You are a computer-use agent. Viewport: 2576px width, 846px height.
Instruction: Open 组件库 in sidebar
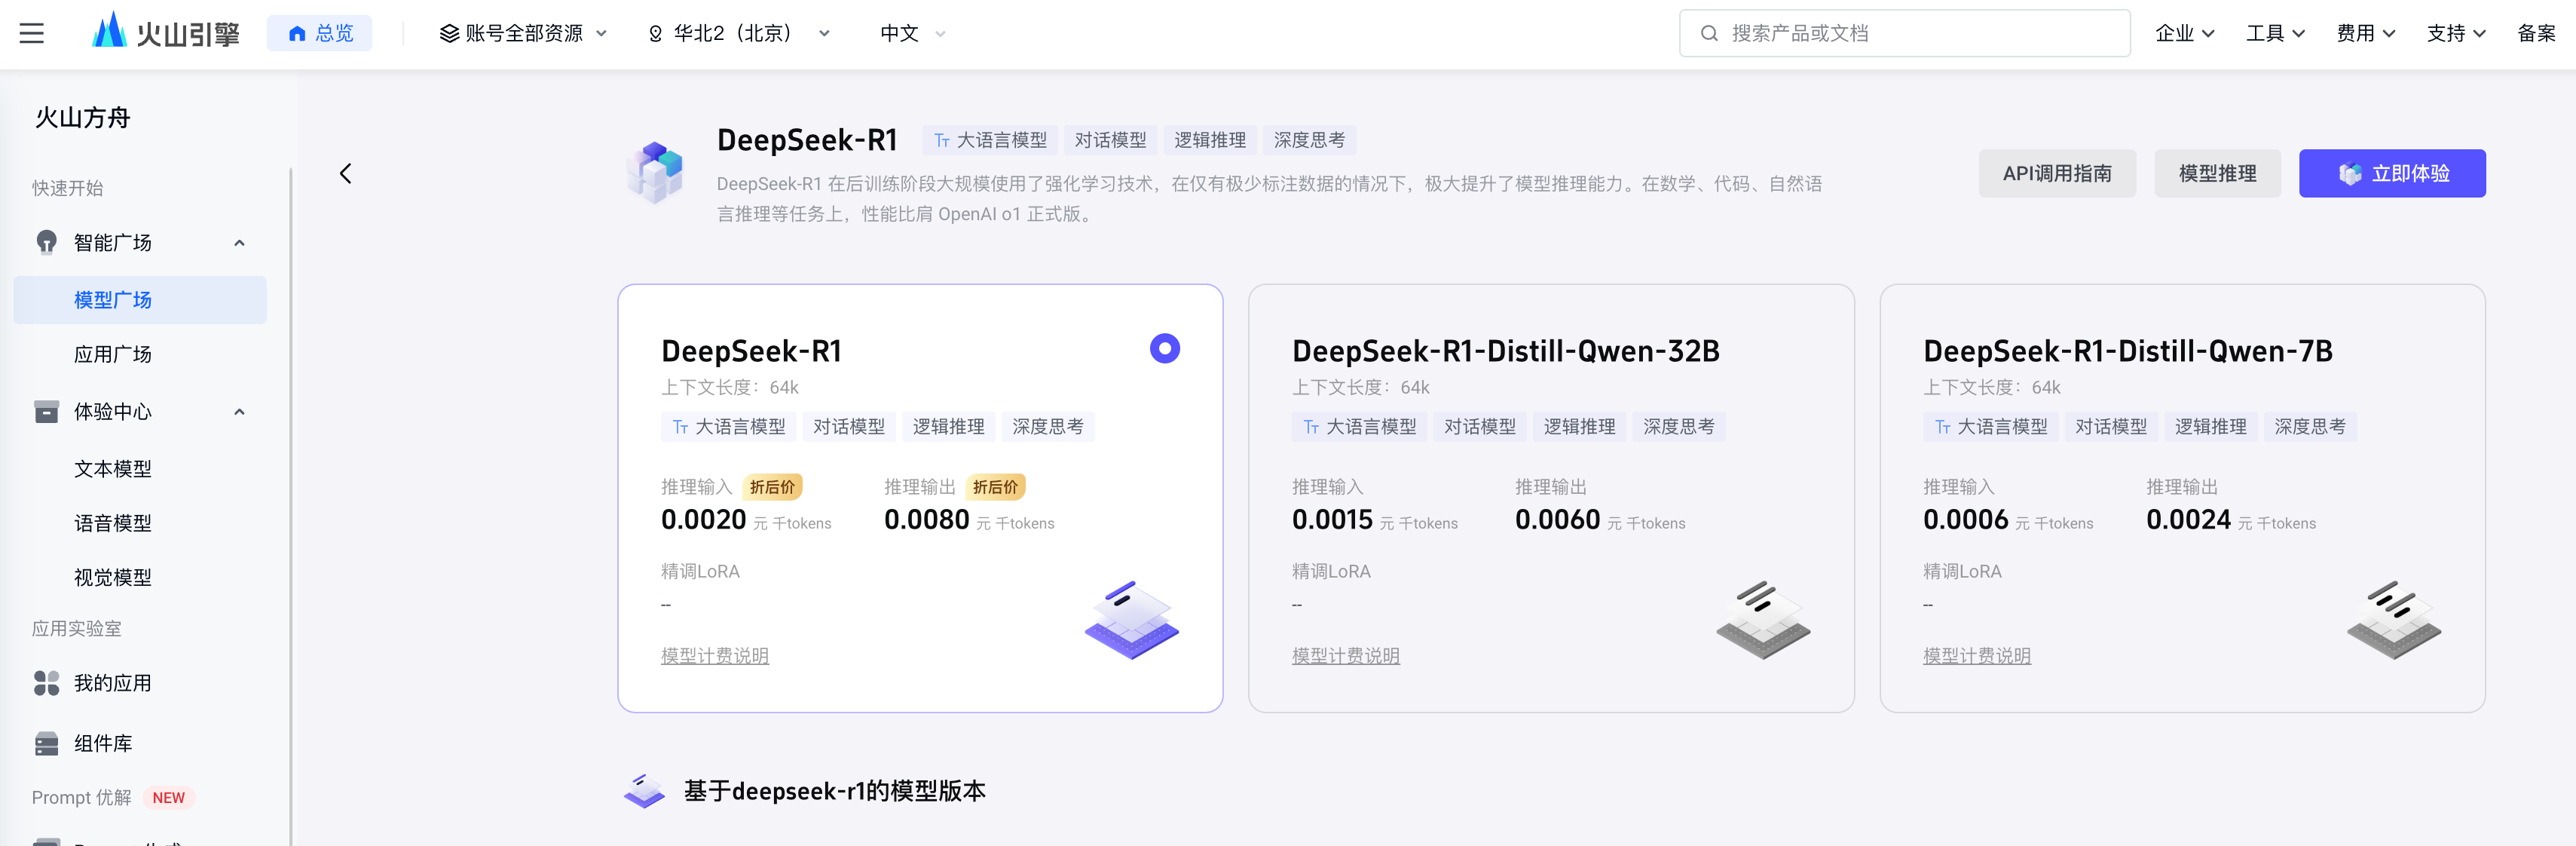coord(103,743)
